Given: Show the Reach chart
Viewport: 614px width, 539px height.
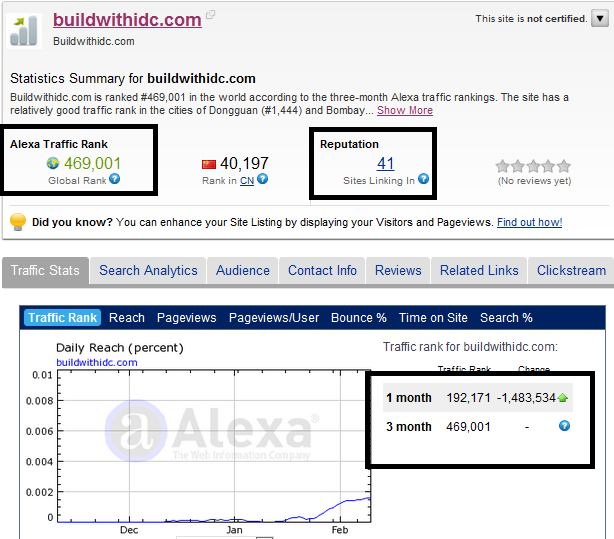Looking at the screenshot, I should (127, 318).
